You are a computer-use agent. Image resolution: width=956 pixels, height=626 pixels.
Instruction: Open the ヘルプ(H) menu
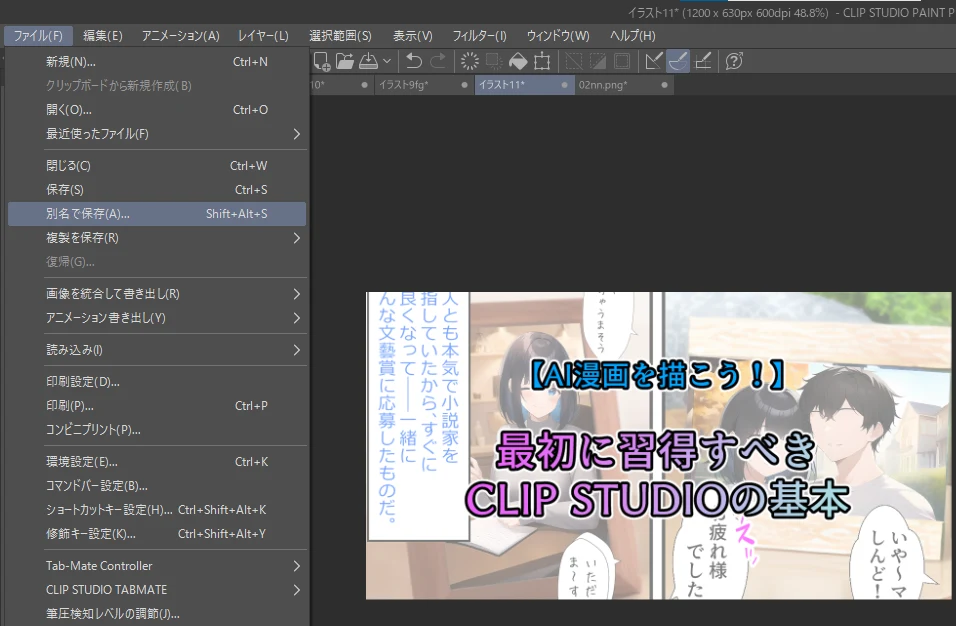[632, 36]
